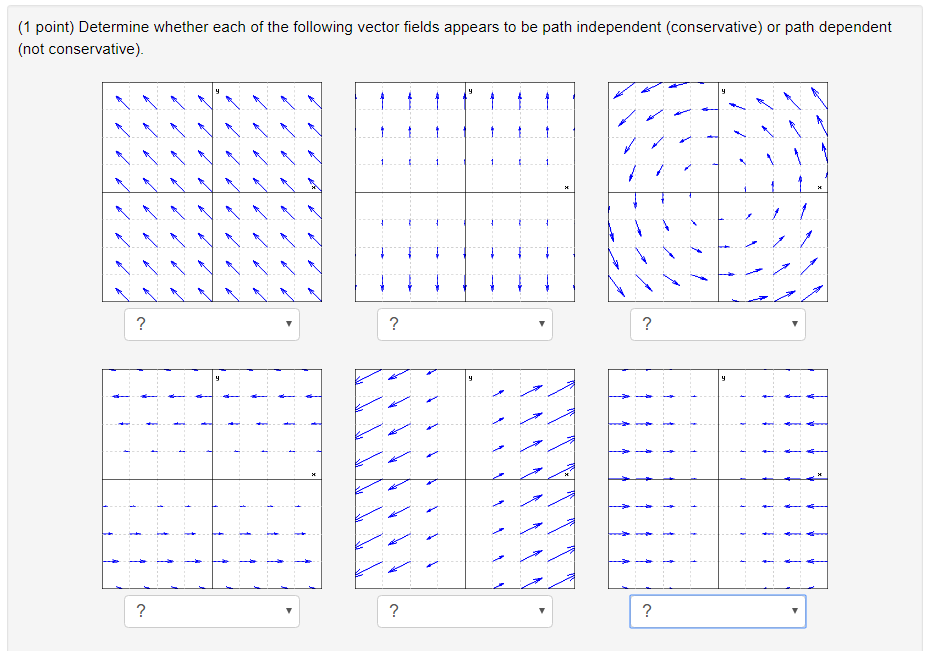This screenshot has height=651, width=925.
Task: Click the horizontal shear vector field plot
Action: click(x=211, y=480)
